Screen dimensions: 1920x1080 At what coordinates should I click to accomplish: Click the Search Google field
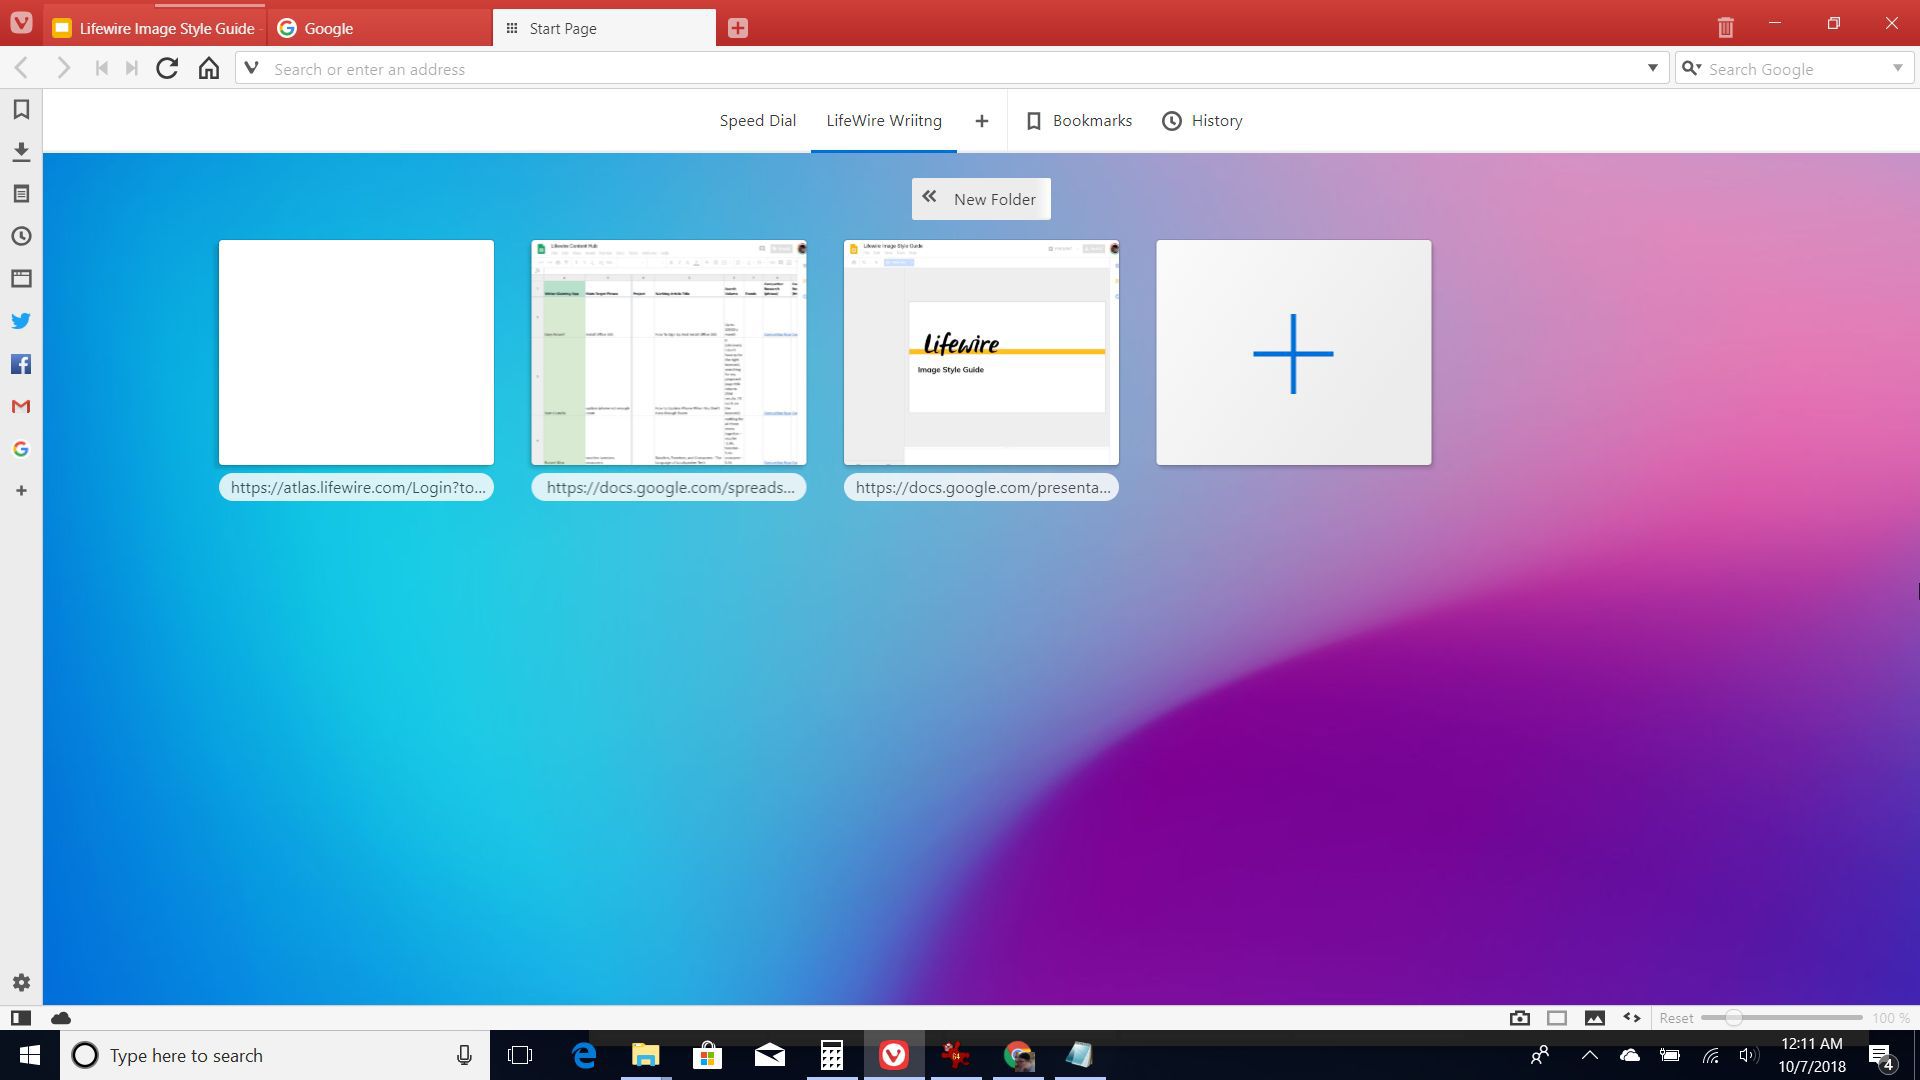1795,69
